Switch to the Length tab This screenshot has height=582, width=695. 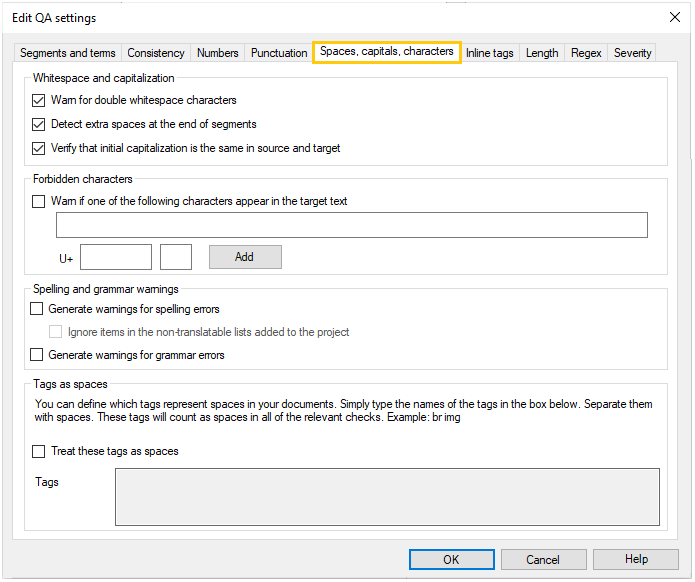pyautogui.click(x=542, y=53)
